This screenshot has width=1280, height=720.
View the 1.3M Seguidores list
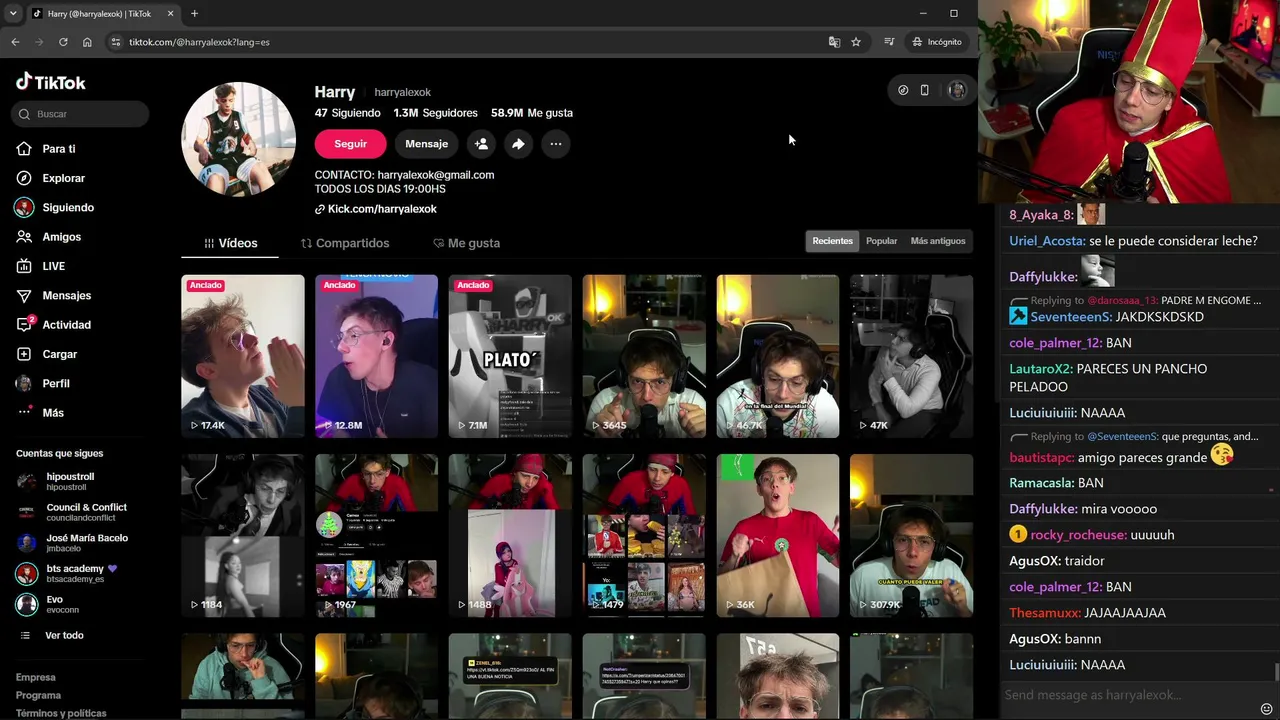pos(436,113)
